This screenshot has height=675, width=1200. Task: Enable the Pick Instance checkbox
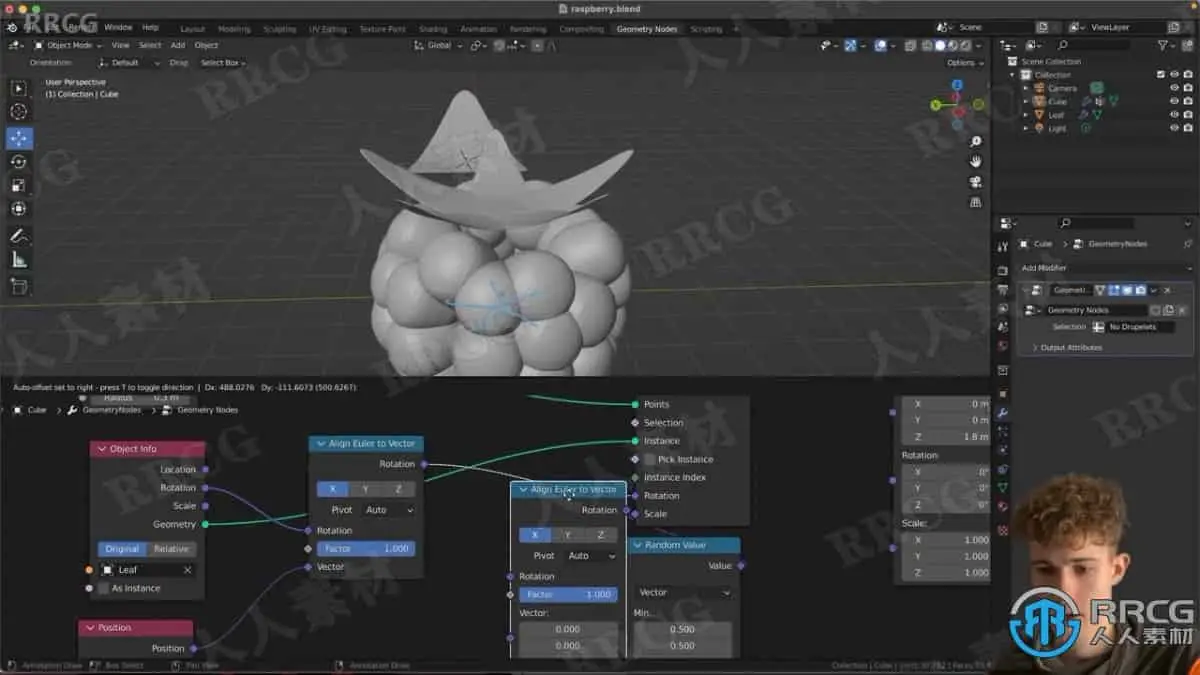click(651, 459)
